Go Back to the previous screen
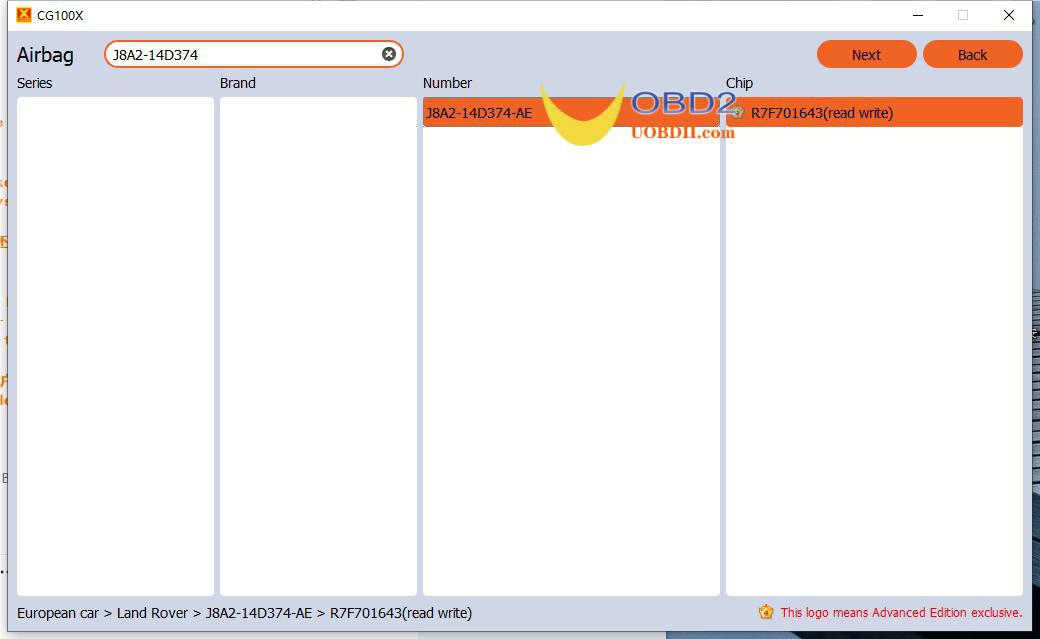 (x=972, y=54)
